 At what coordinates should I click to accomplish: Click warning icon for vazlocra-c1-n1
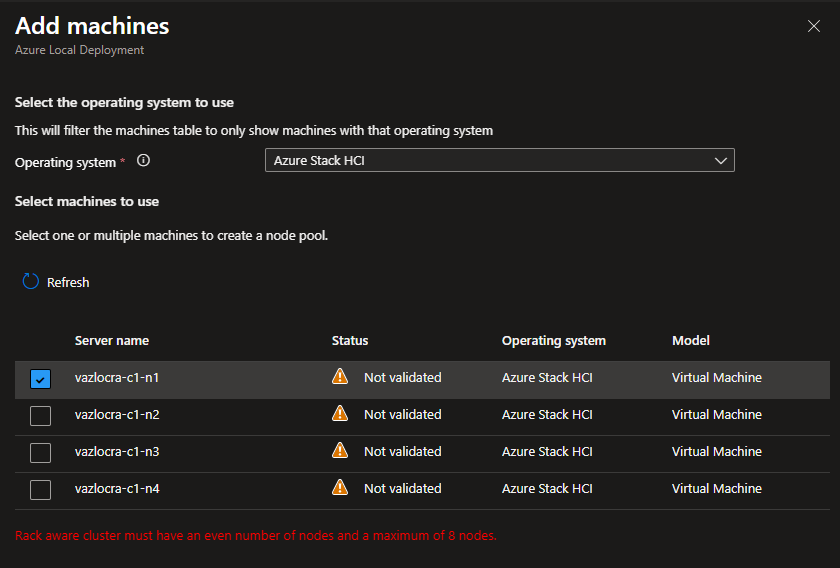tap(340, 377)
